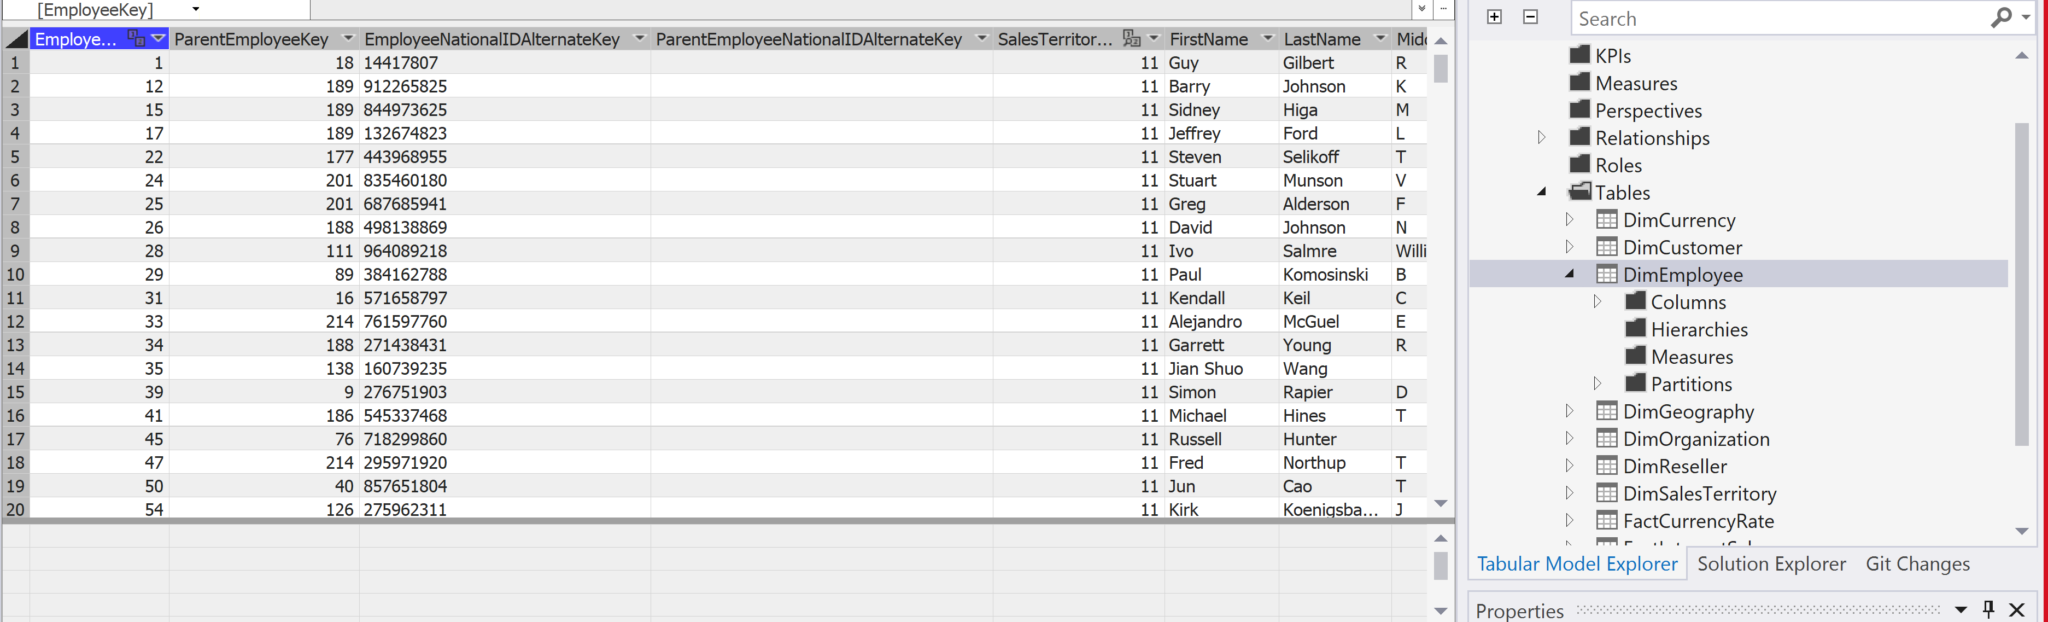Expand the Columns folder under DimEmployee

point(1597,302)
